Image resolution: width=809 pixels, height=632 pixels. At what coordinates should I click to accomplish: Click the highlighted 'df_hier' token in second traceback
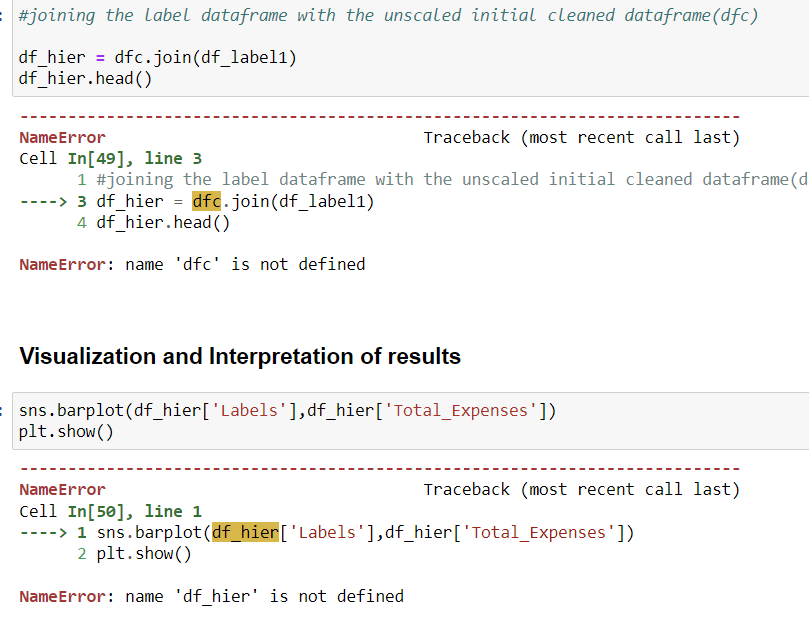pos(245,531)
